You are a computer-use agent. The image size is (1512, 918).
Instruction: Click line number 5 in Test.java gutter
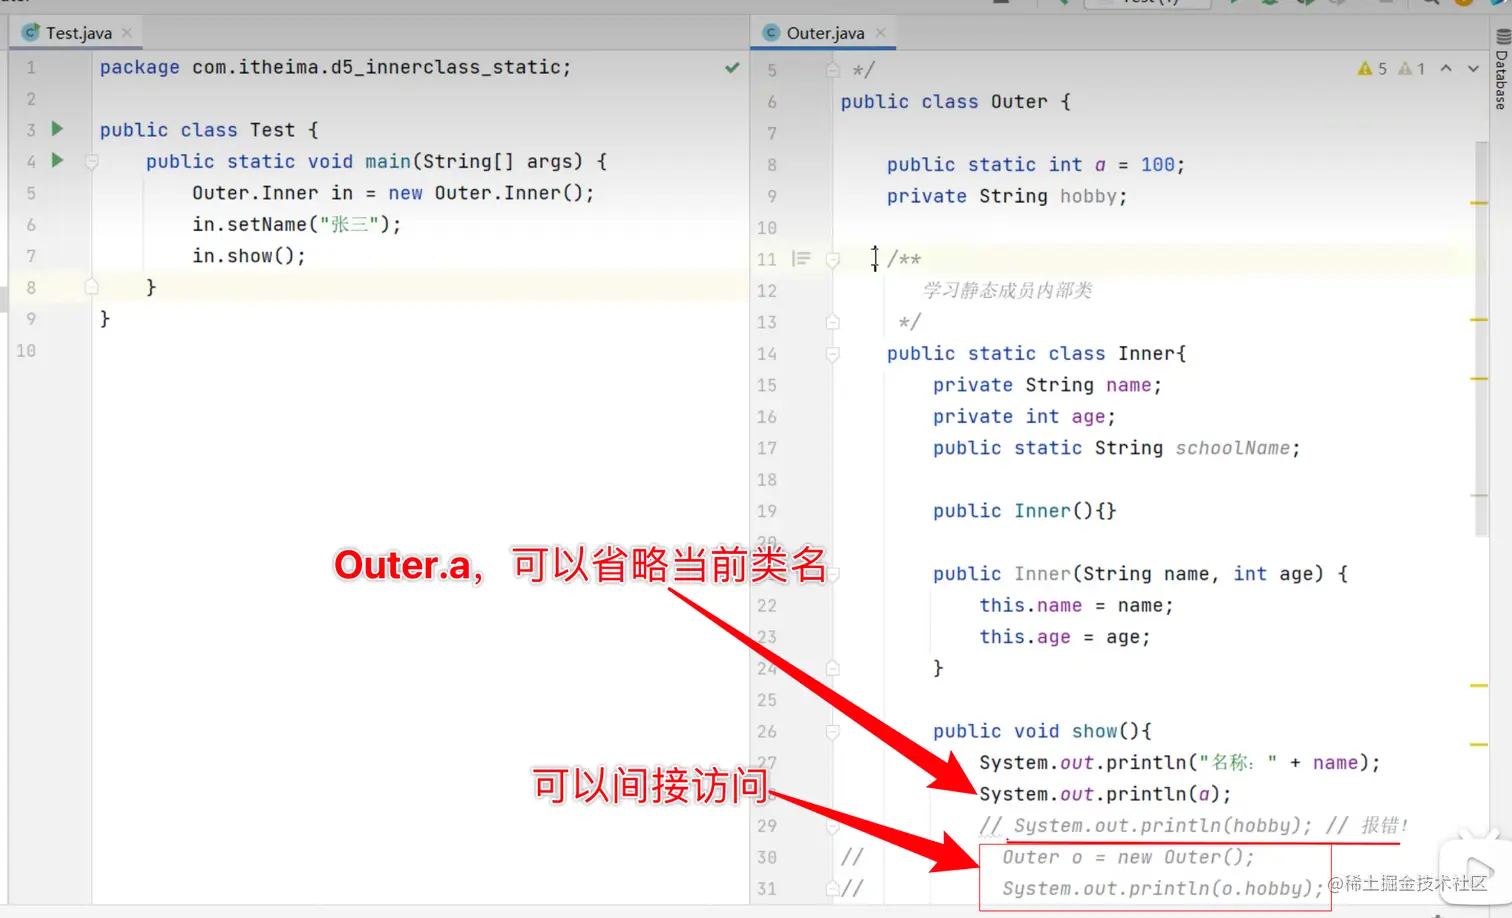pos(31,193)
